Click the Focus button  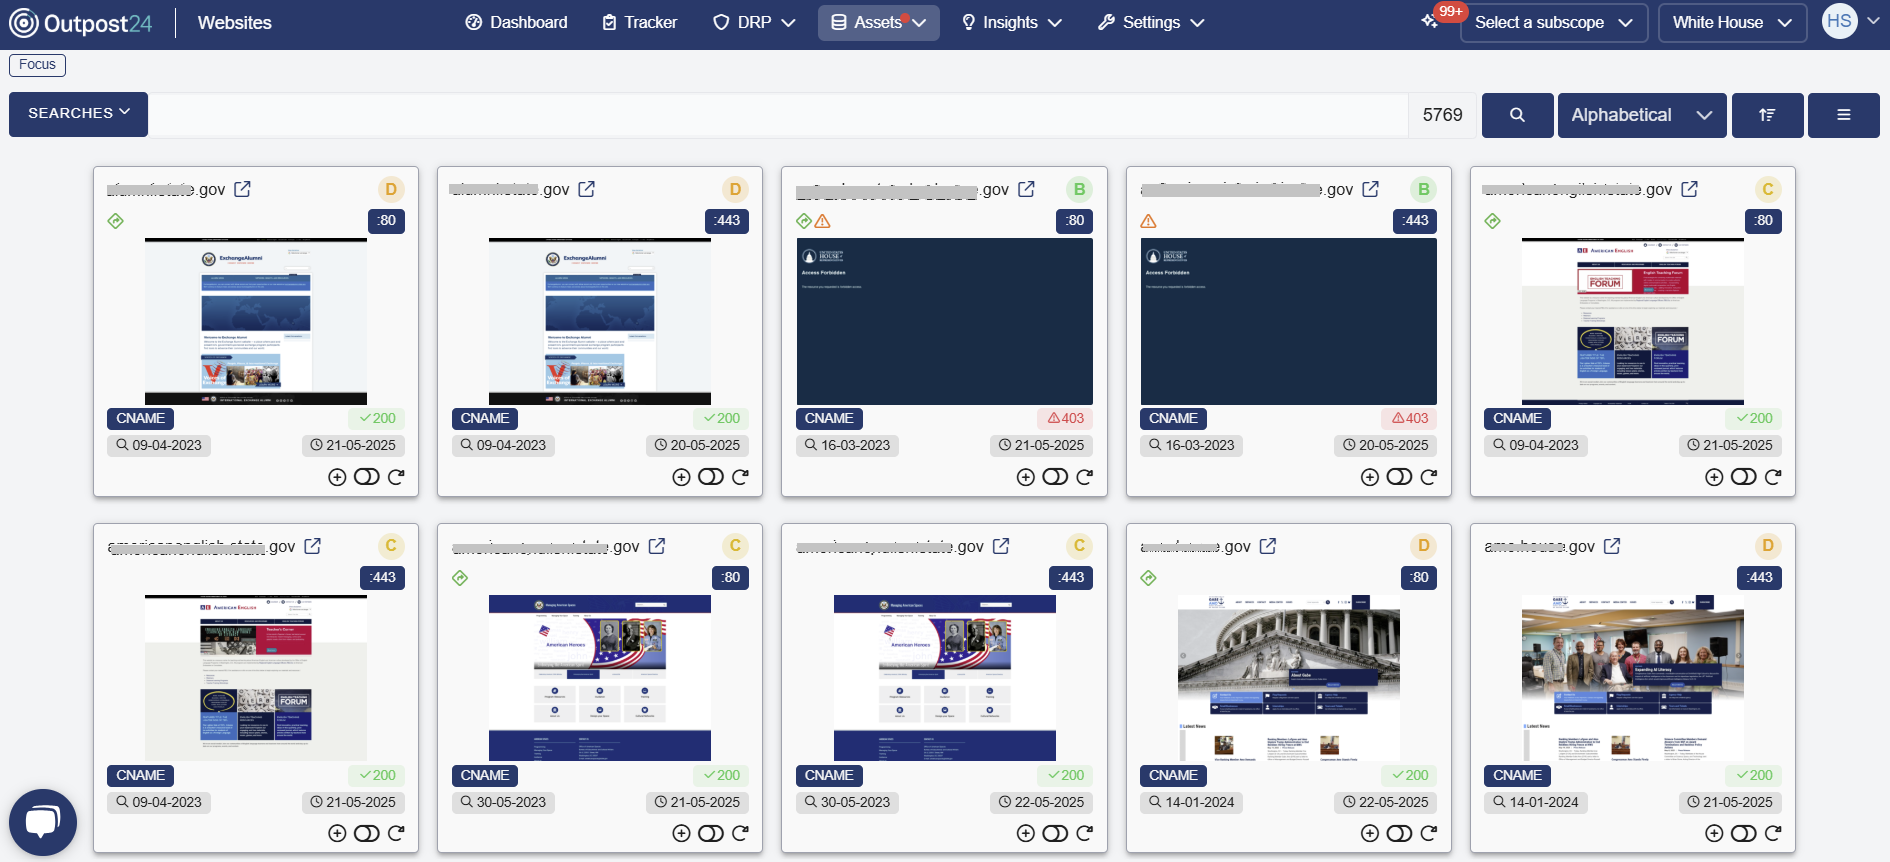coord(37,65)
